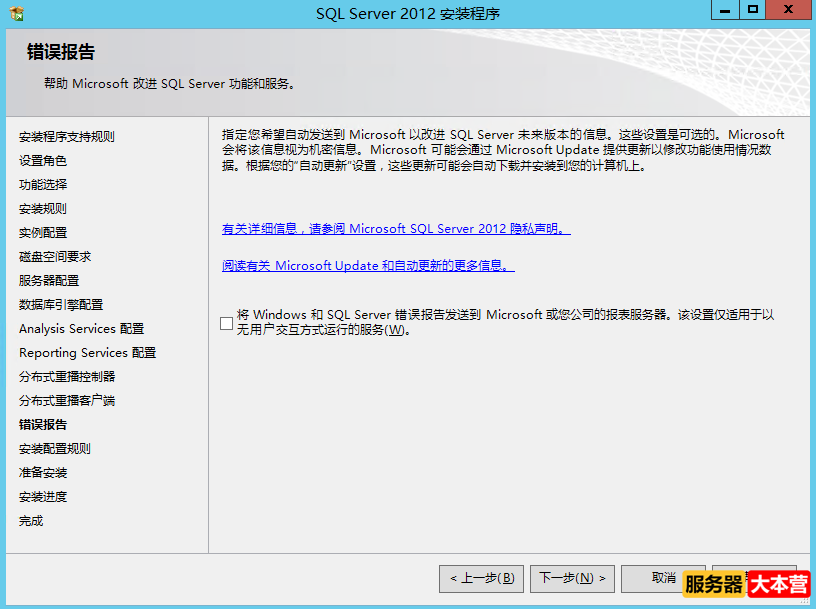816x609 pixels.
Task: Select the Analysis Services 配置 step
Action: tap(82, 328)
